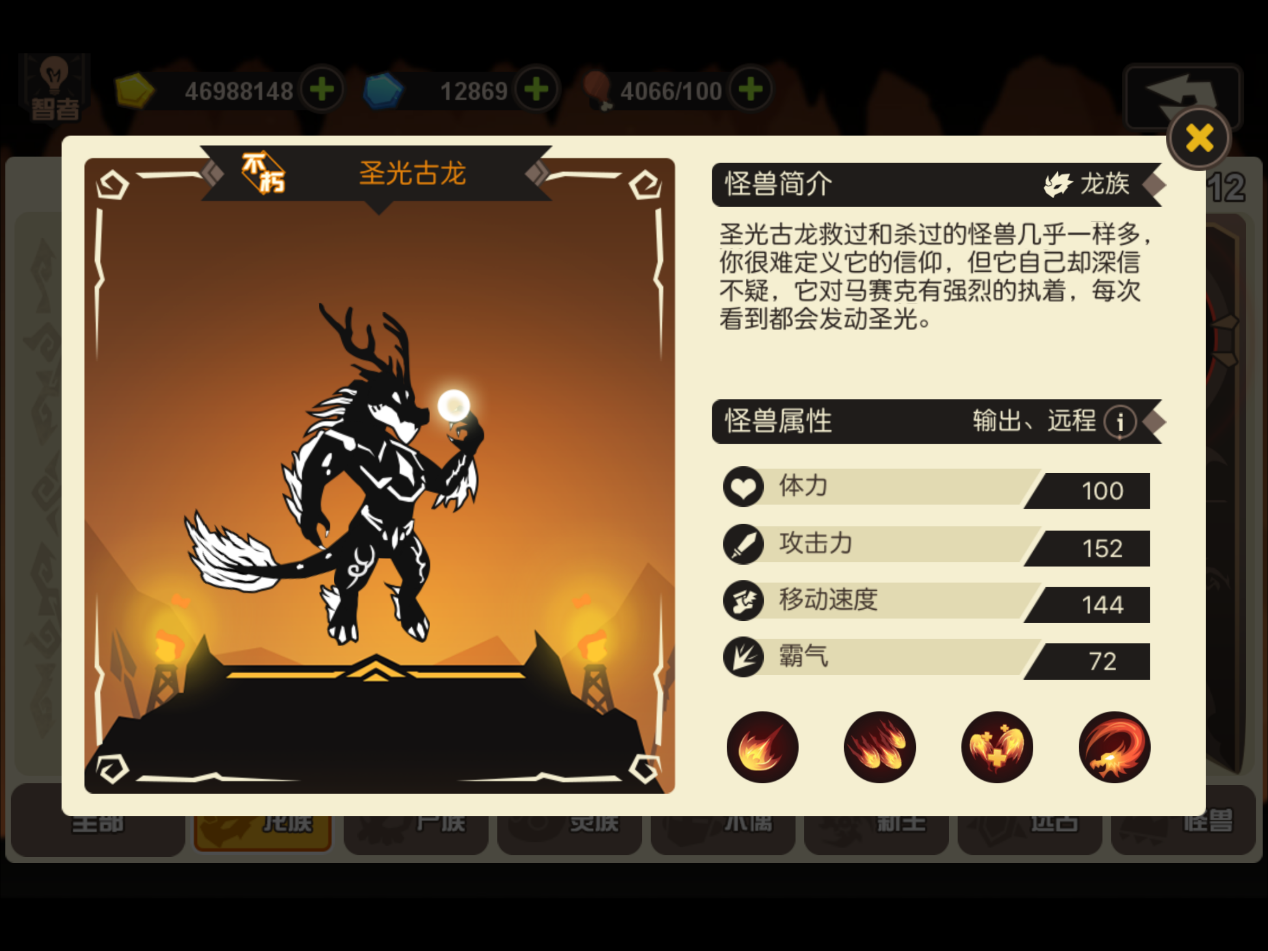
Task: Close the monster detail popup
Action: pyautogui.click(x=1199, y=138)
